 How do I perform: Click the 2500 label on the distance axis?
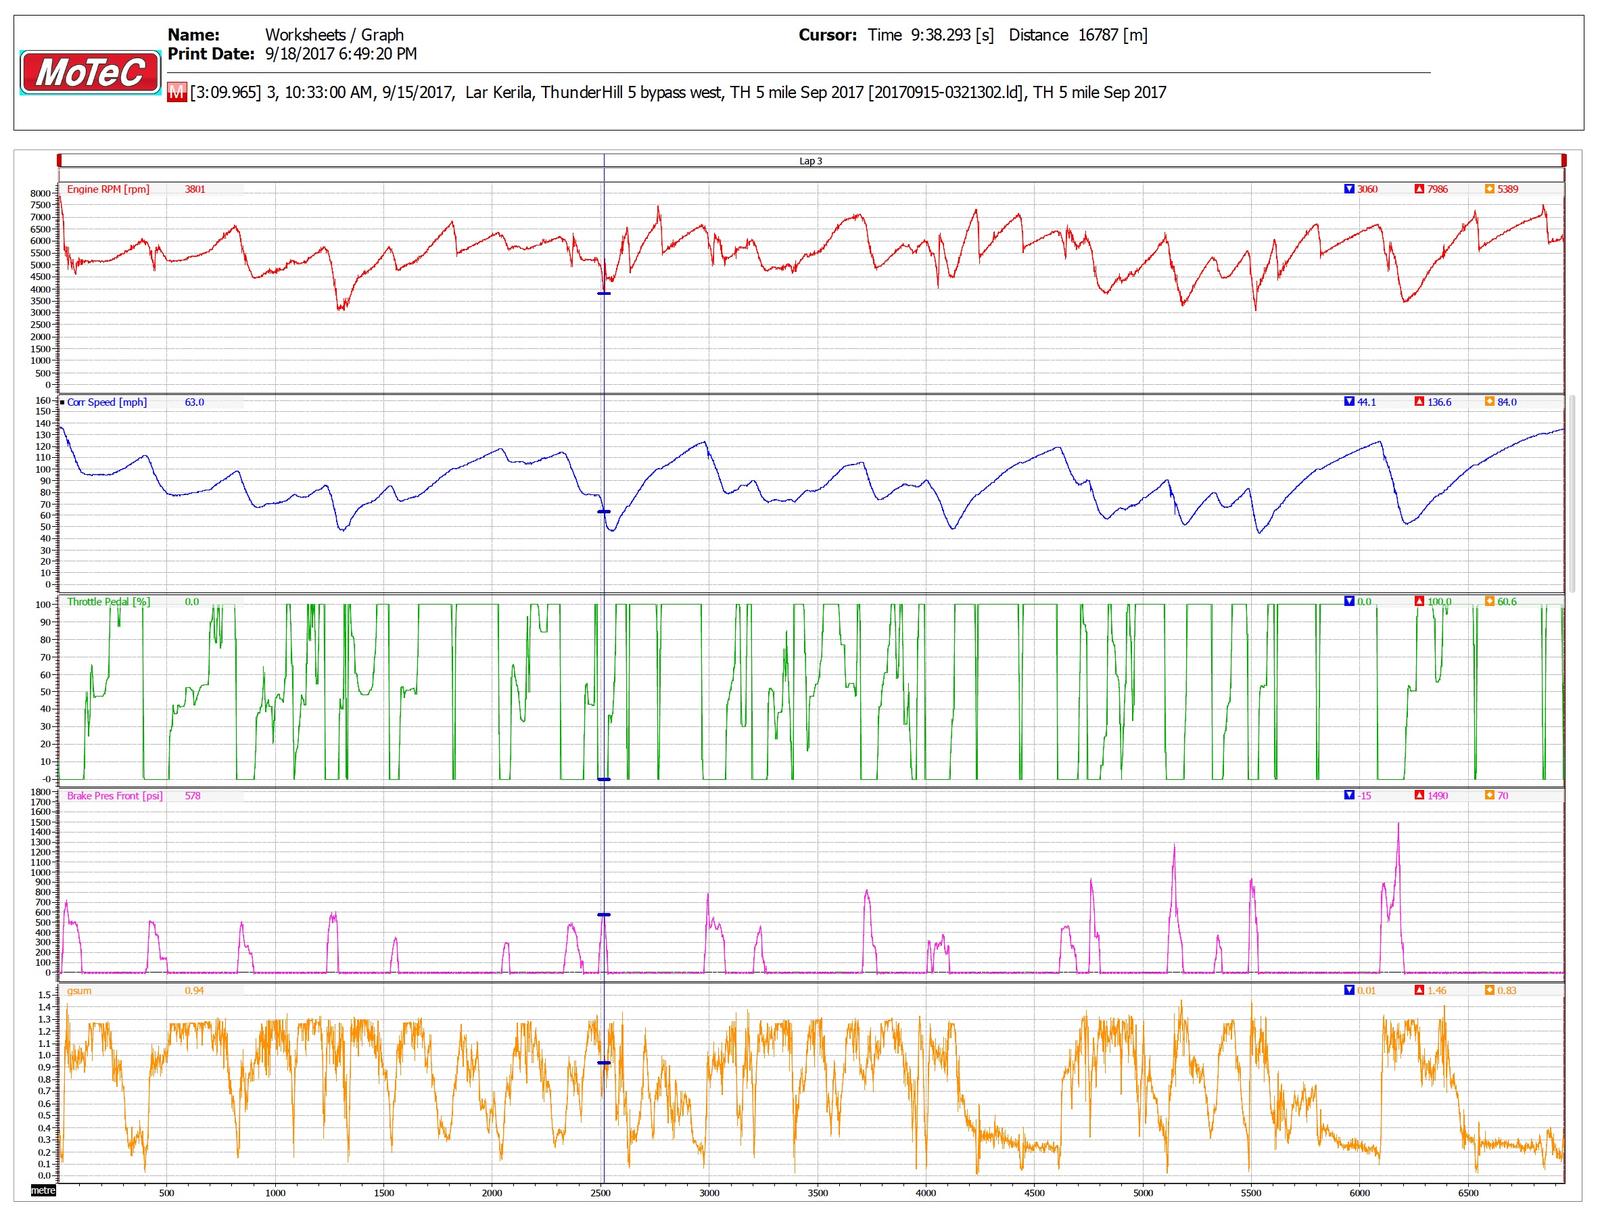pos(600,1193)
